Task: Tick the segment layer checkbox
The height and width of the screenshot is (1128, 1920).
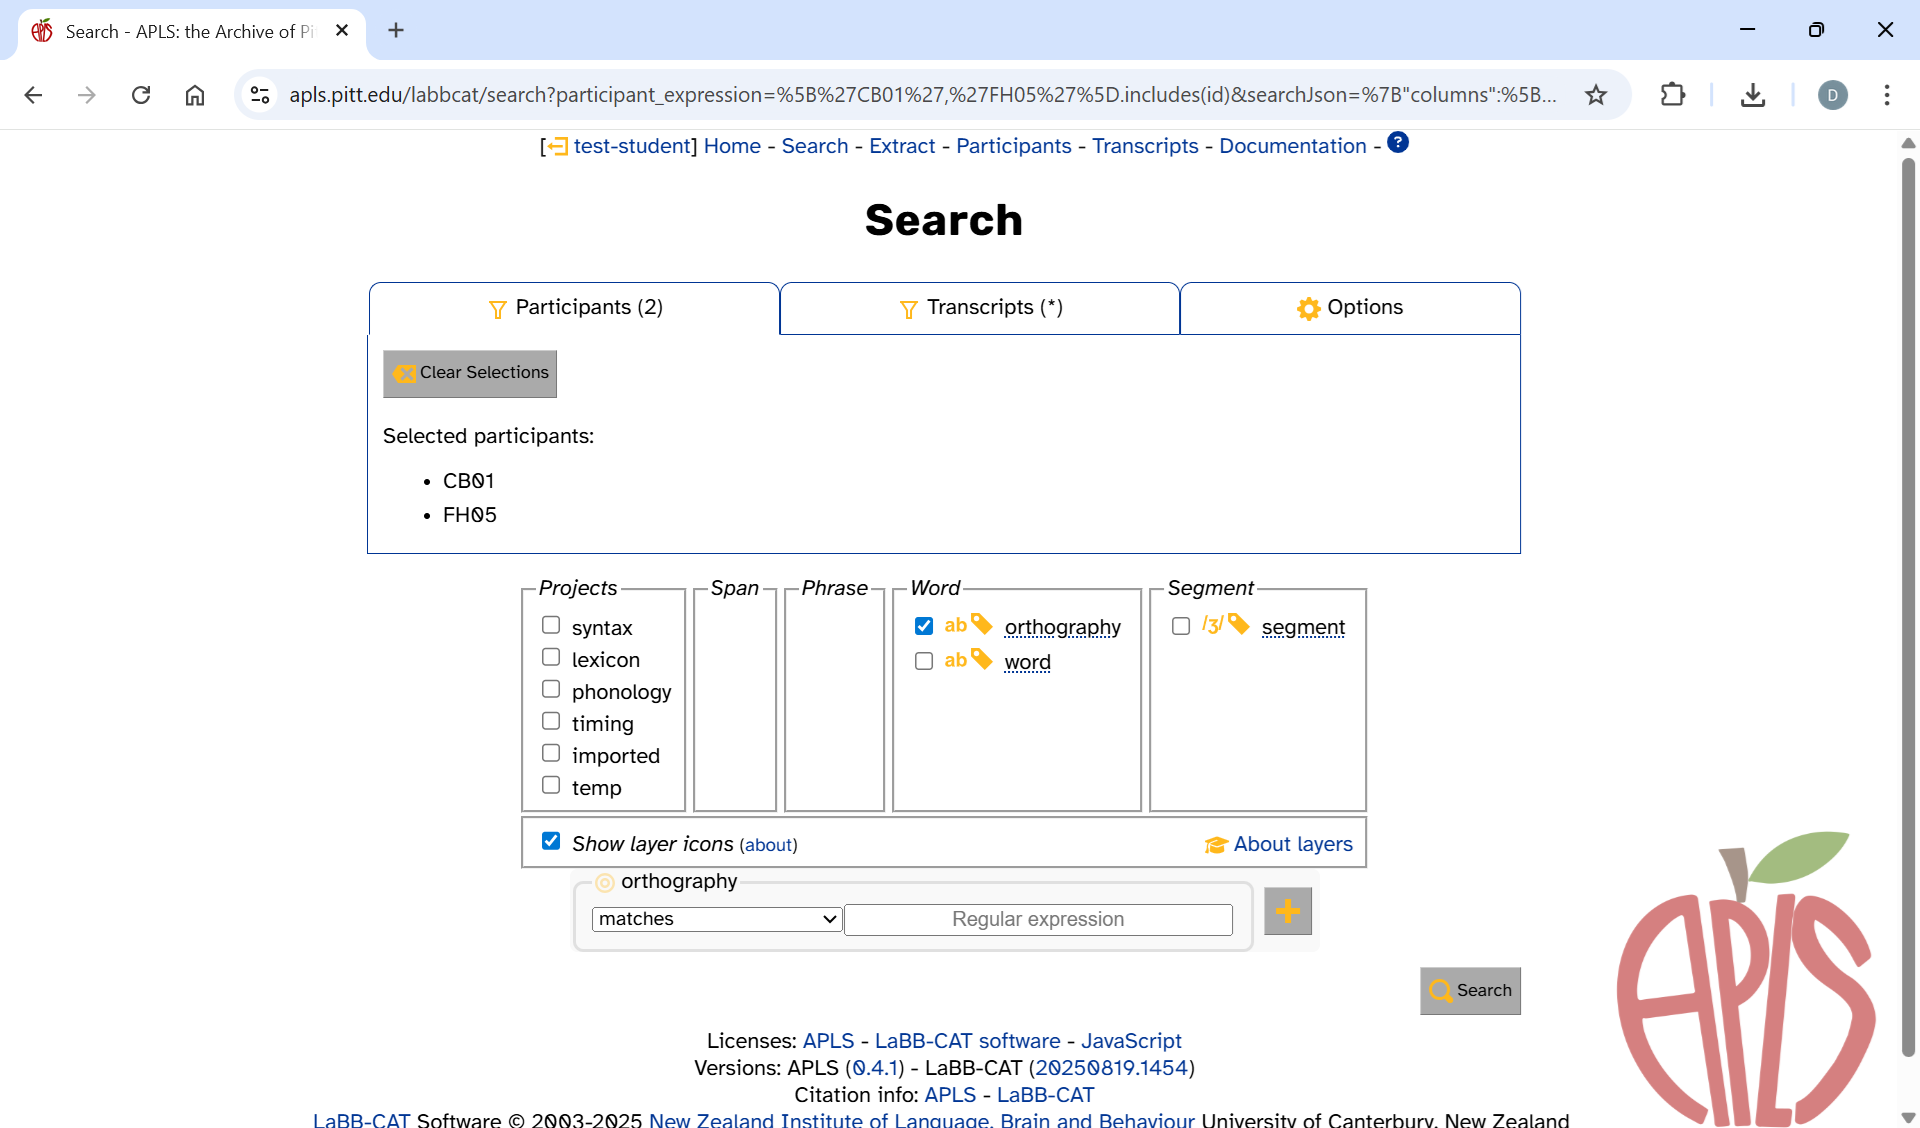Action: (x=1181, y=626)
